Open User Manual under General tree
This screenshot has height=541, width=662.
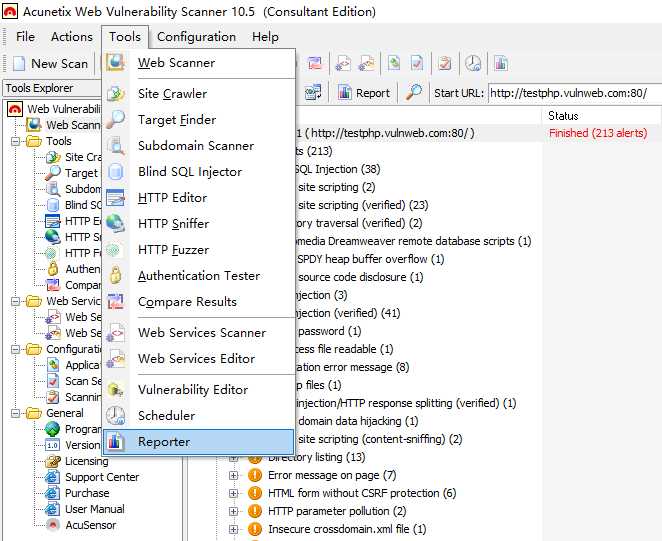coord(85,509)
